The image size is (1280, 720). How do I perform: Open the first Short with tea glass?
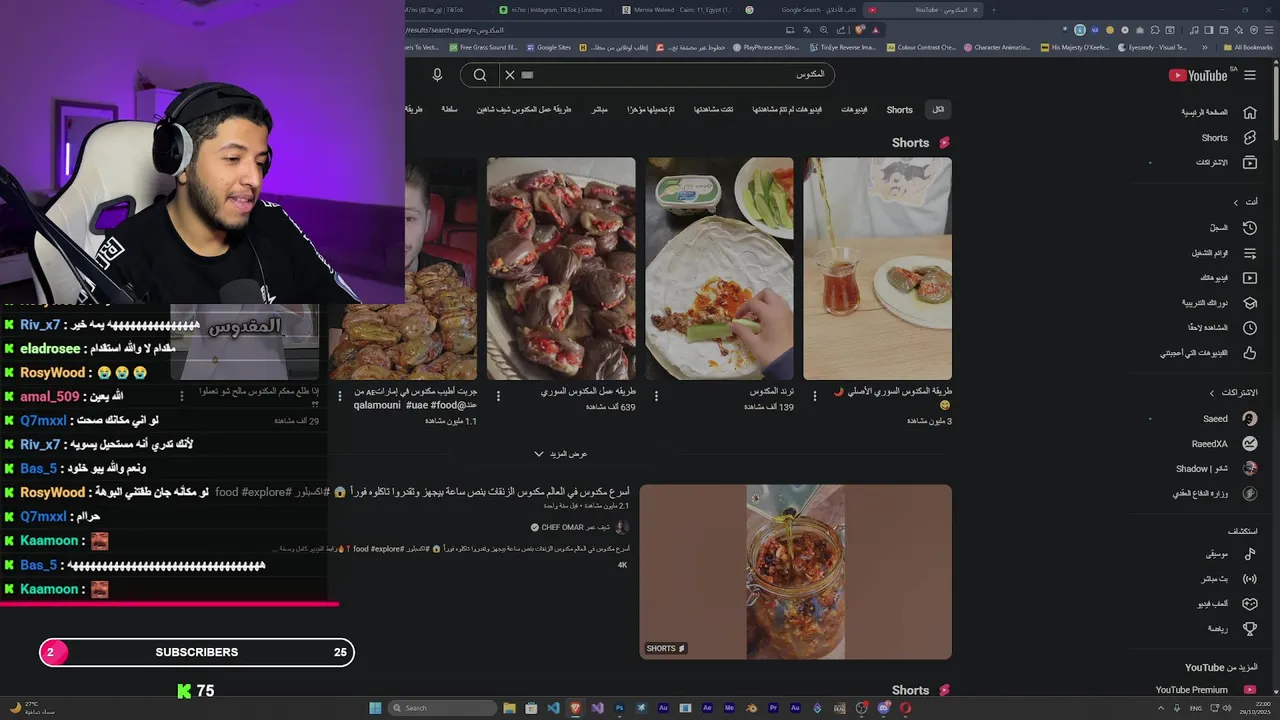click(x=877, y=268)
